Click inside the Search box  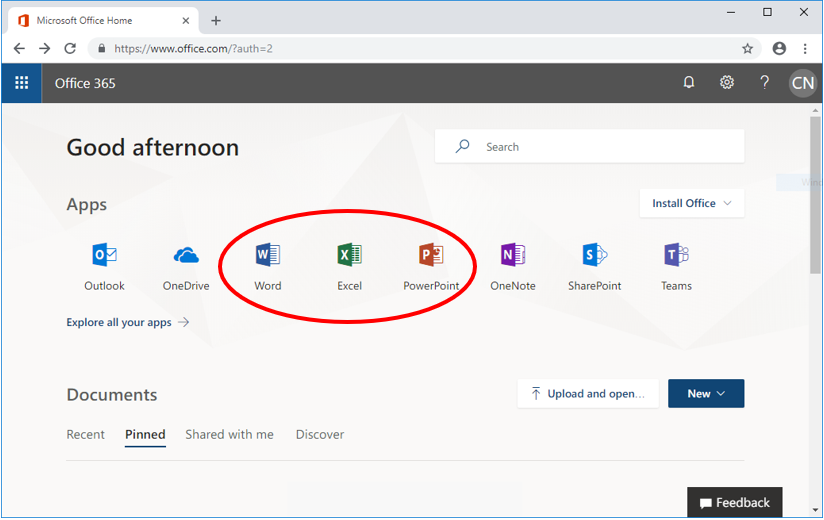coord(600,147)
